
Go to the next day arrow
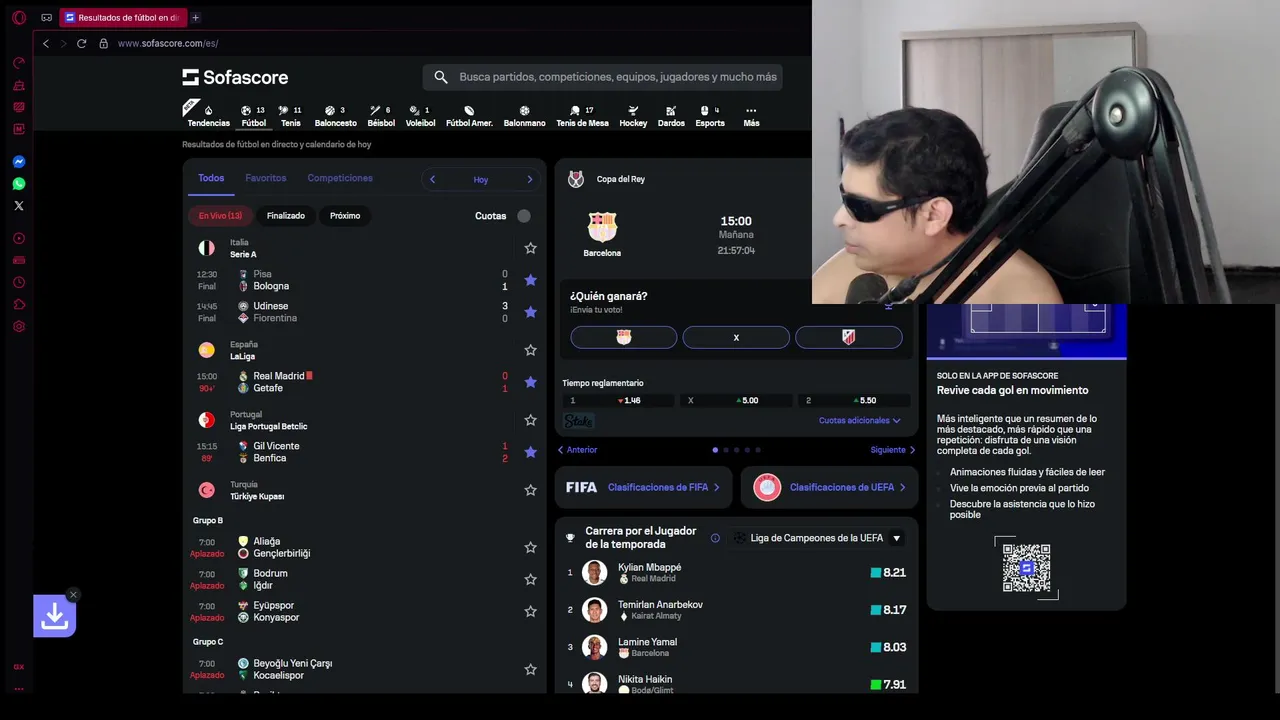point(530,179)
